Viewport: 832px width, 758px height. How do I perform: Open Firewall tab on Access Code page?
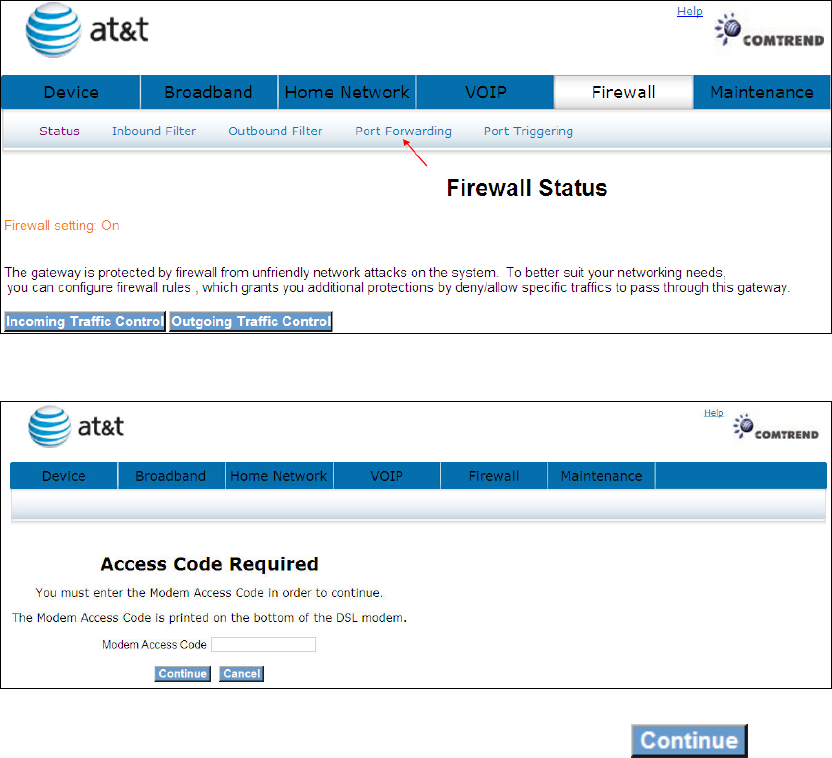[x=493, y=476]
